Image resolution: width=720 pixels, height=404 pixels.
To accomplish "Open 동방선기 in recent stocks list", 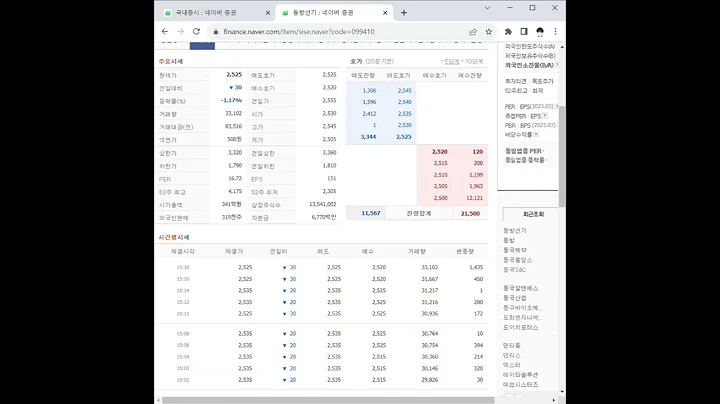I will pos(515,231).
